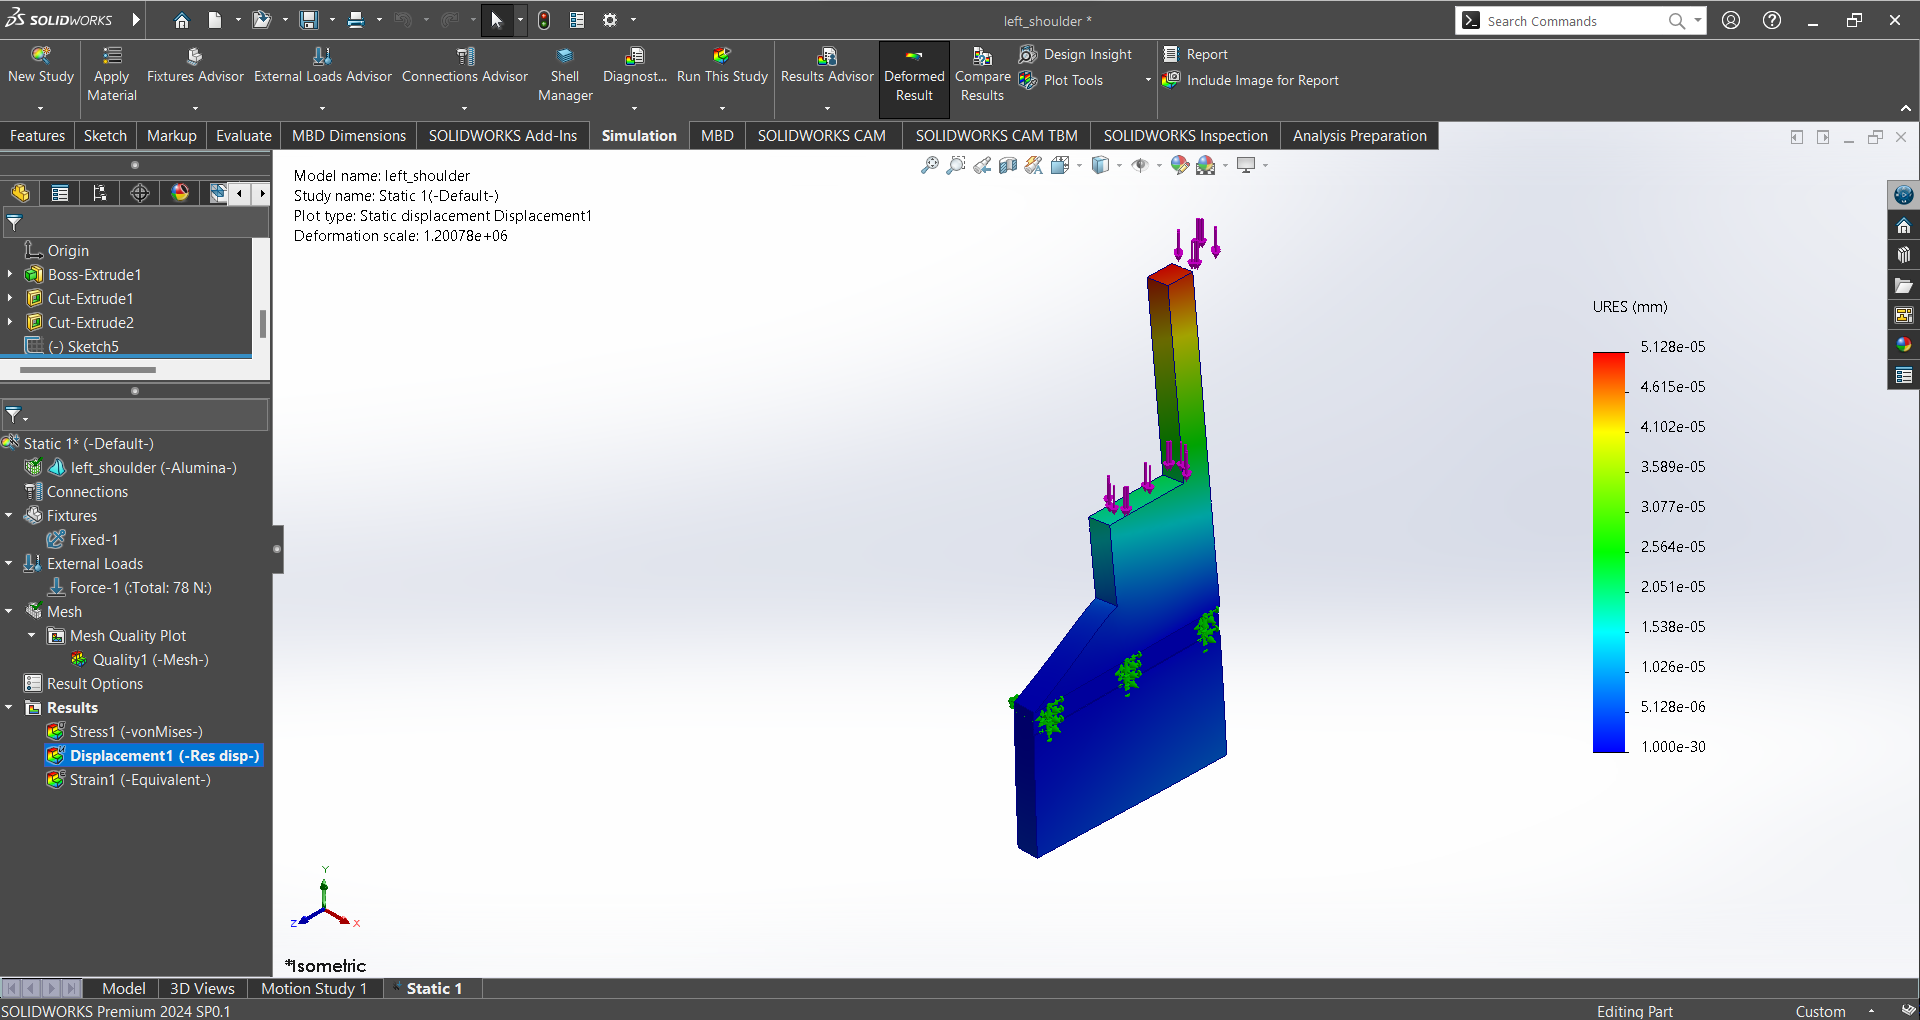Select Stress1 (-vonMises-) result plot
1920x1020 pixels.
135,732
